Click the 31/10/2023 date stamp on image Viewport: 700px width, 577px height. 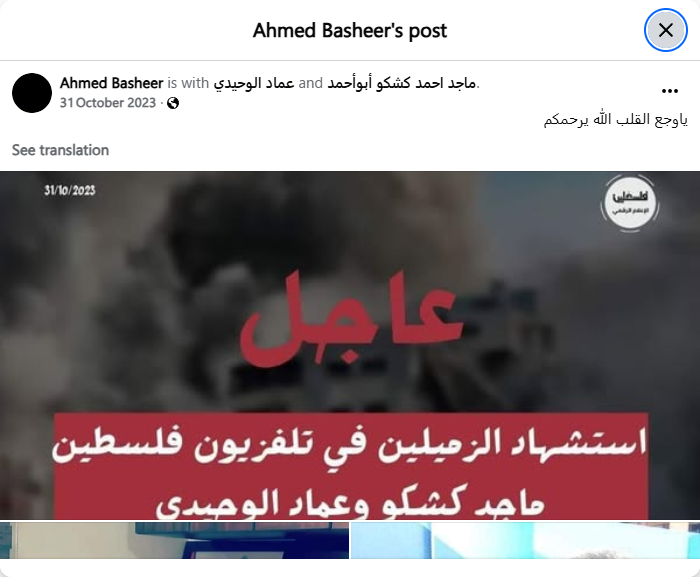(70, 191)
